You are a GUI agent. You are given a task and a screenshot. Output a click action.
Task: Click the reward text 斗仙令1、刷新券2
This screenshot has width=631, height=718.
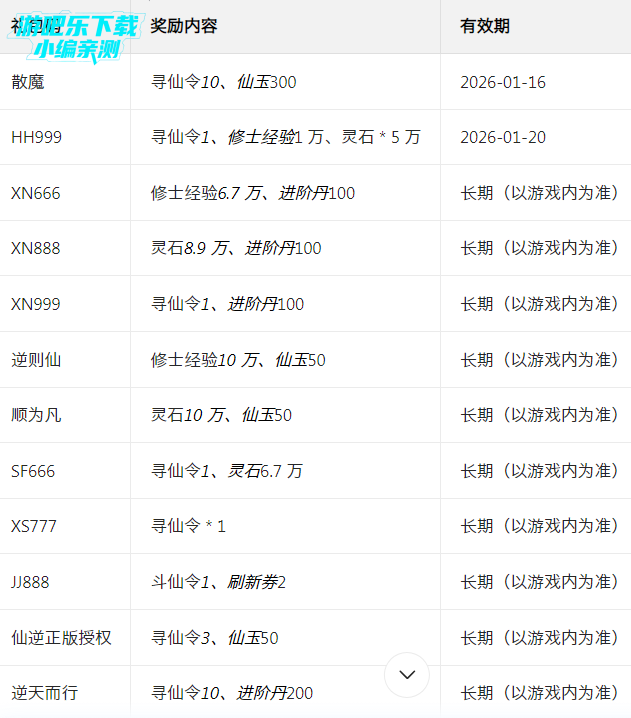[218, 582]
